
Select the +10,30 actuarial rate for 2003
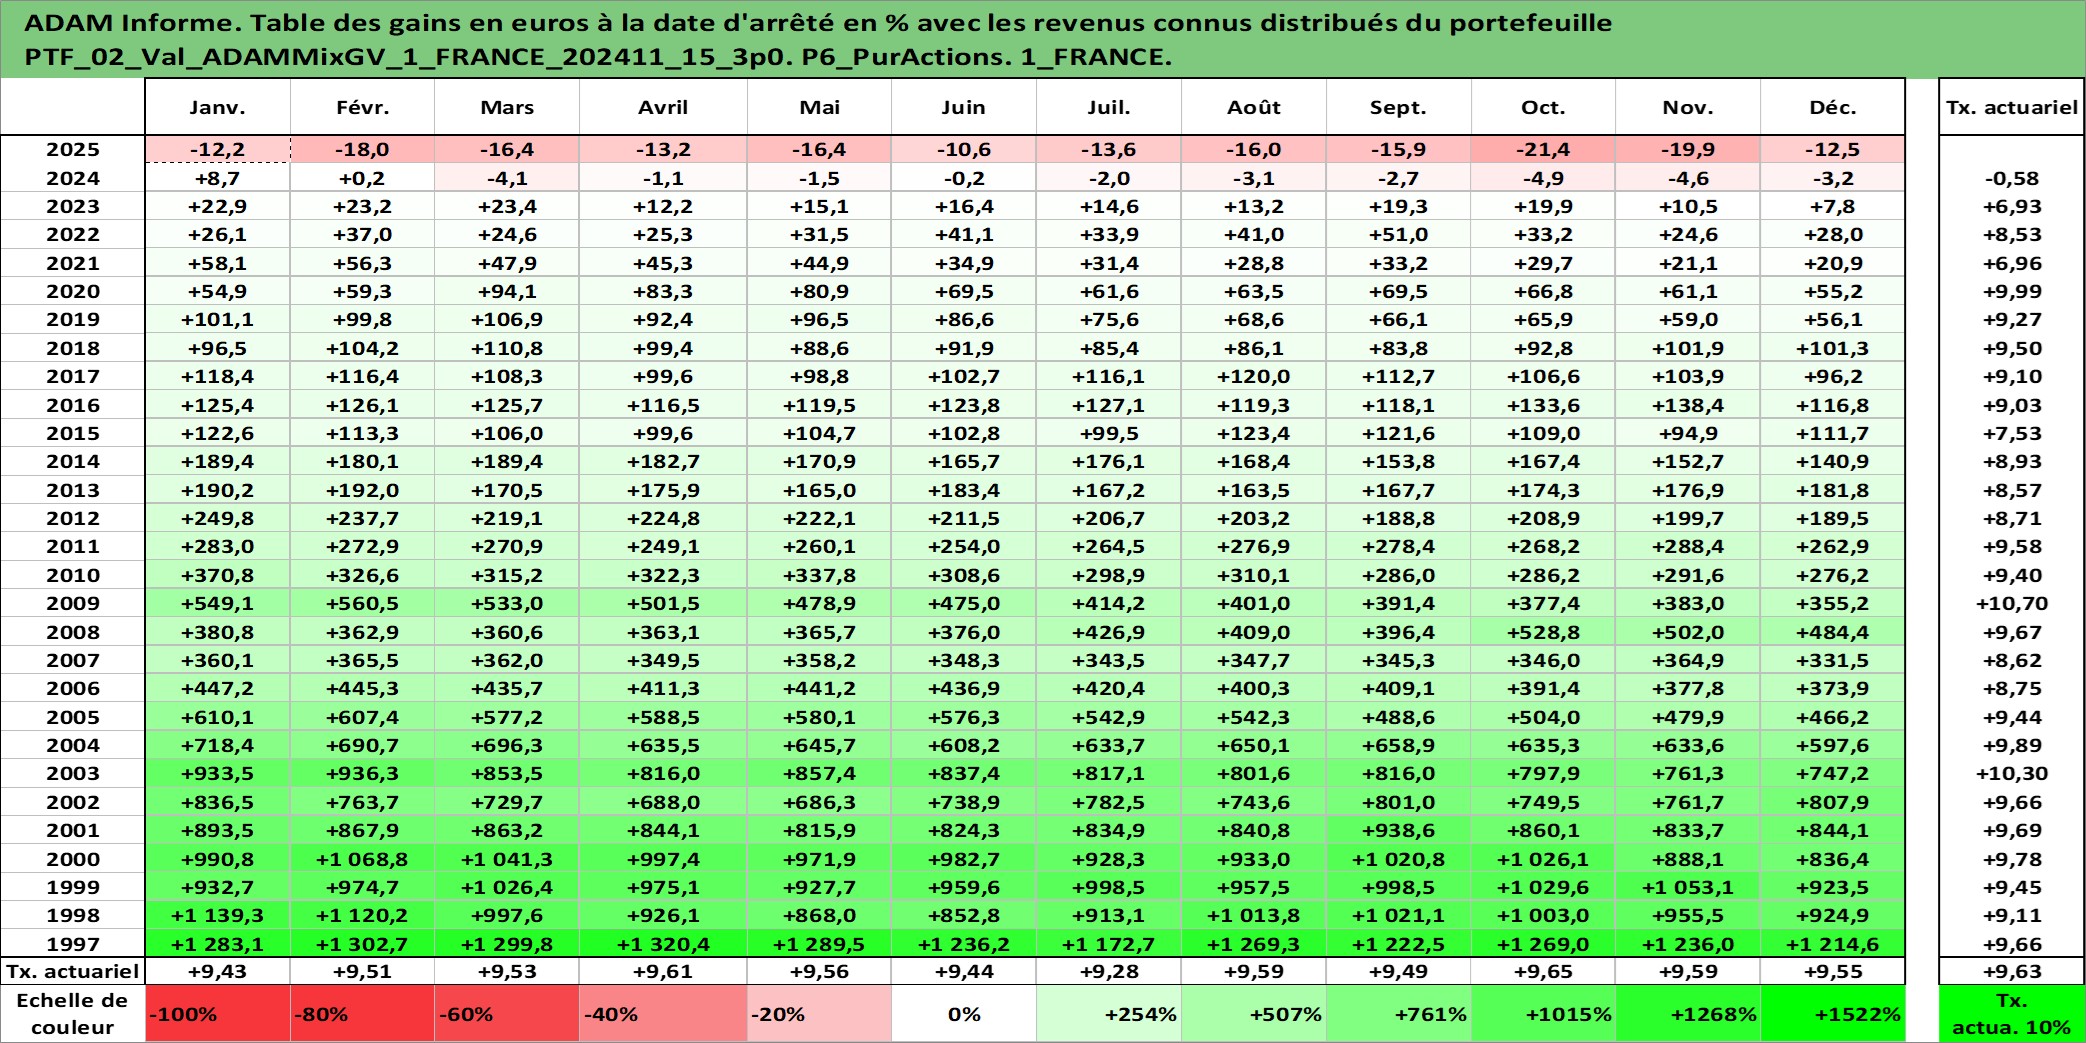pos(2012,773)
